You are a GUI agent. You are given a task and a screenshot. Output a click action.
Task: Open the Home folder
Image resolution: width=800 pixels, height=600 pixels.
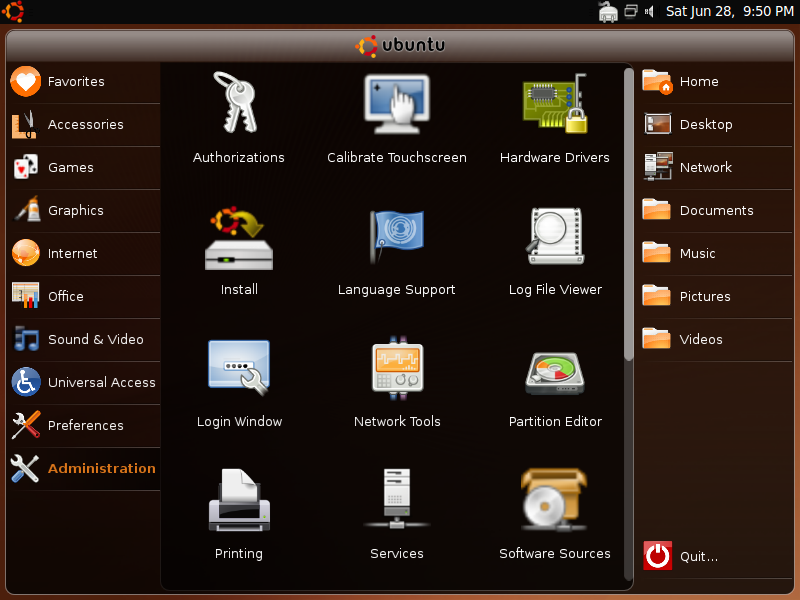(698, 82)
